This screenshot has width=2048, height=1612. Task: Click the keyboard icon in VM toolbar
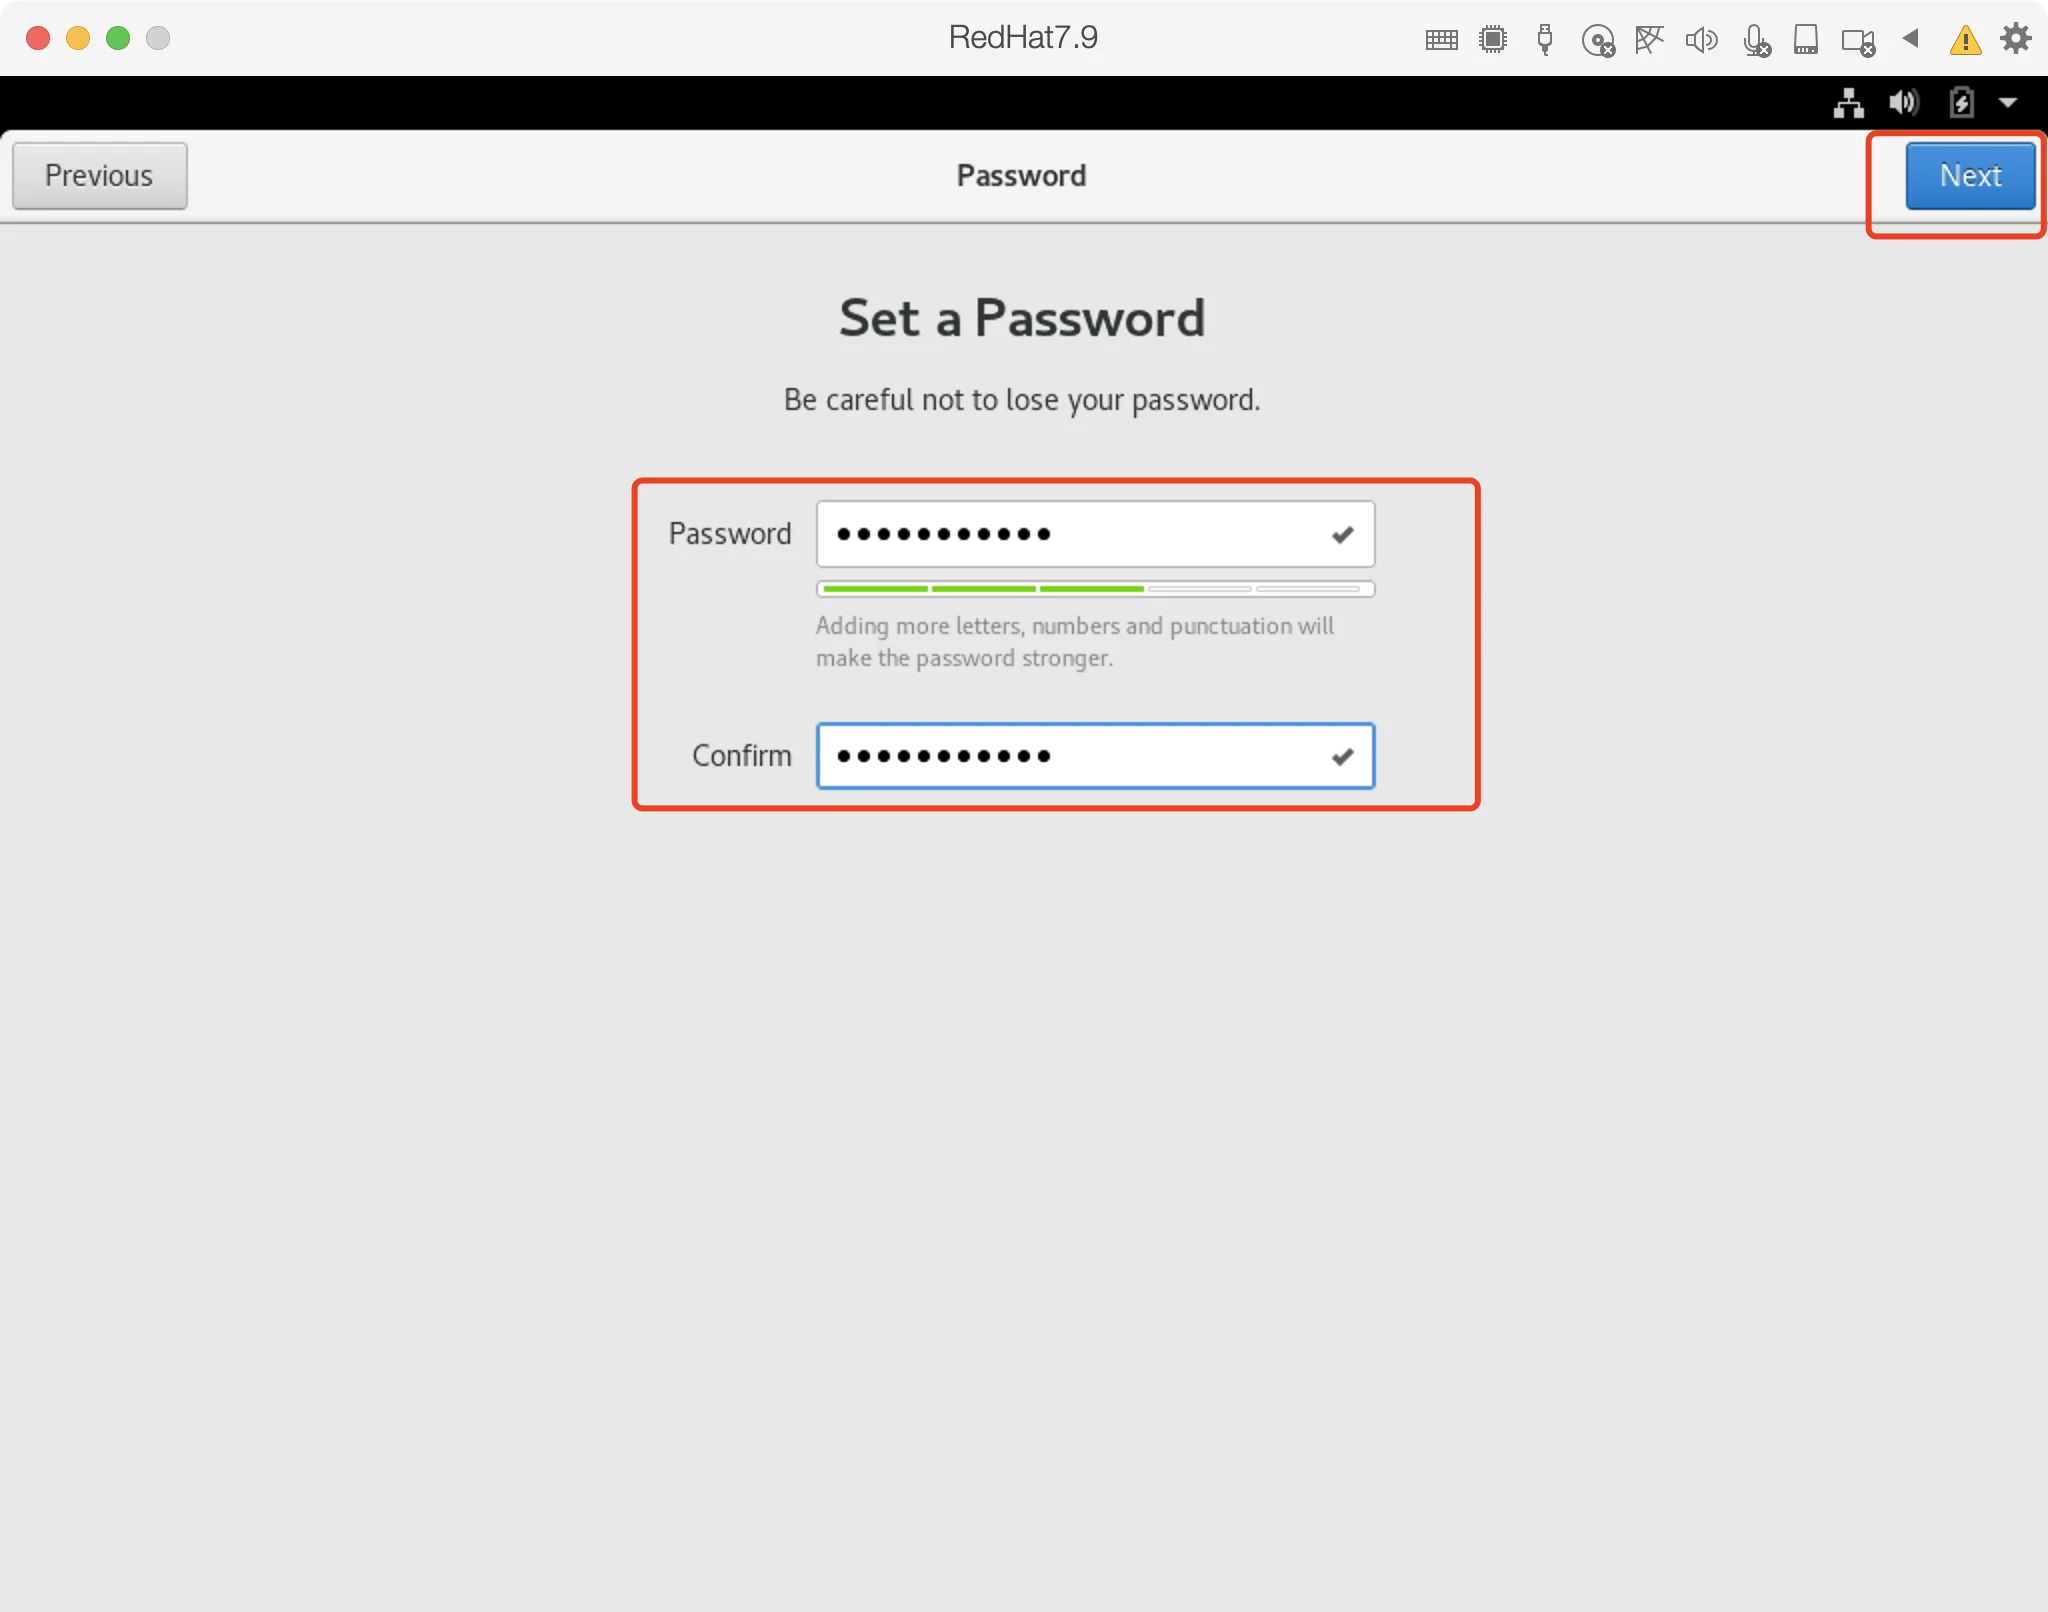coord(1441,40)
